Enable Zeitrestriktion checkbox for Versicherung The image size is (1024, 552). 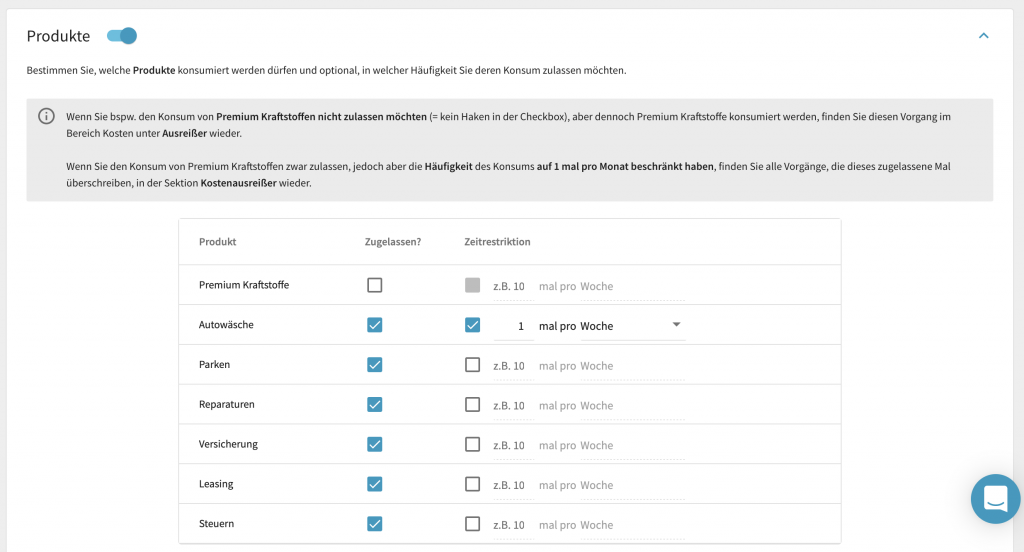tap(472, 444)
